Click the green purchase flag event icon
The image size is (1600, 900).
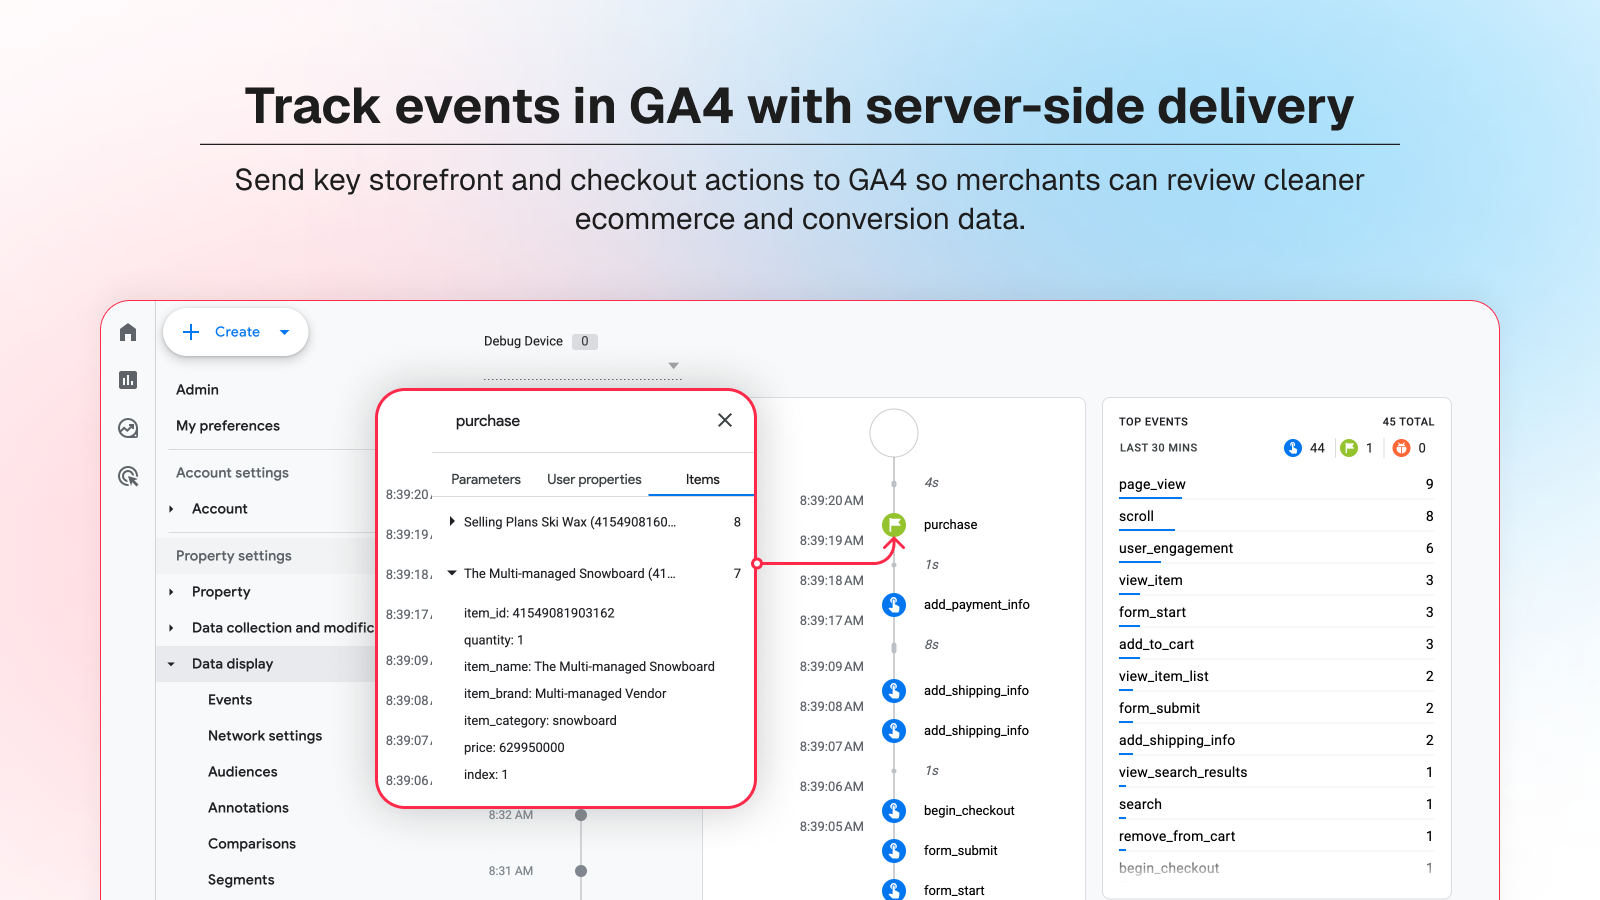click(x=894, y=524)
